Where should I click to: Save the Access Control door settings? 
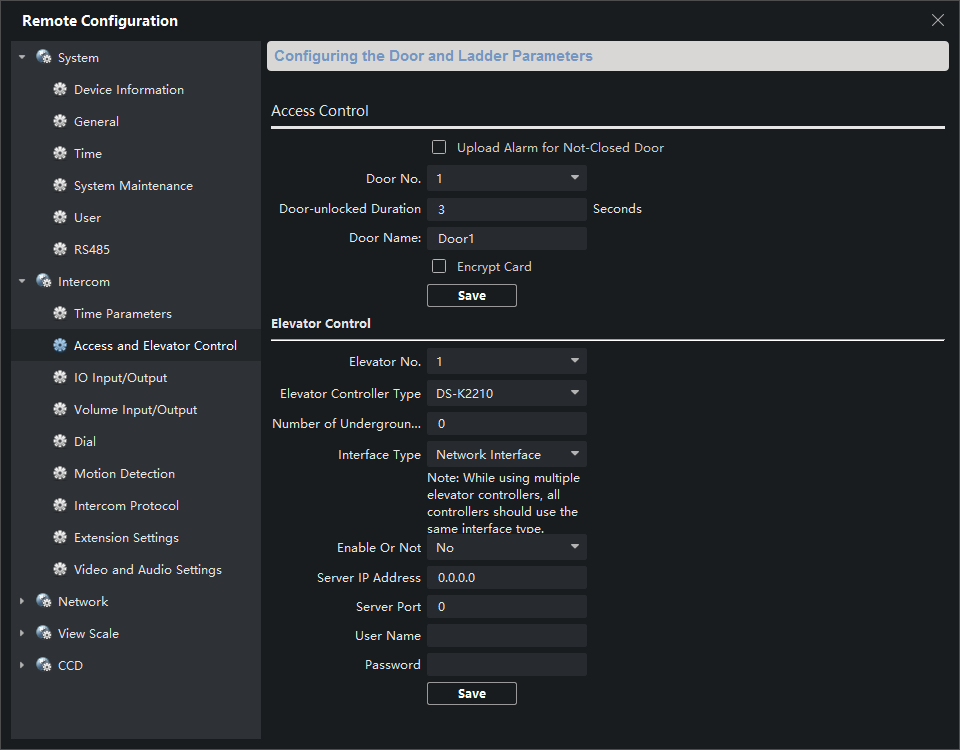click(x=471, y=296)
